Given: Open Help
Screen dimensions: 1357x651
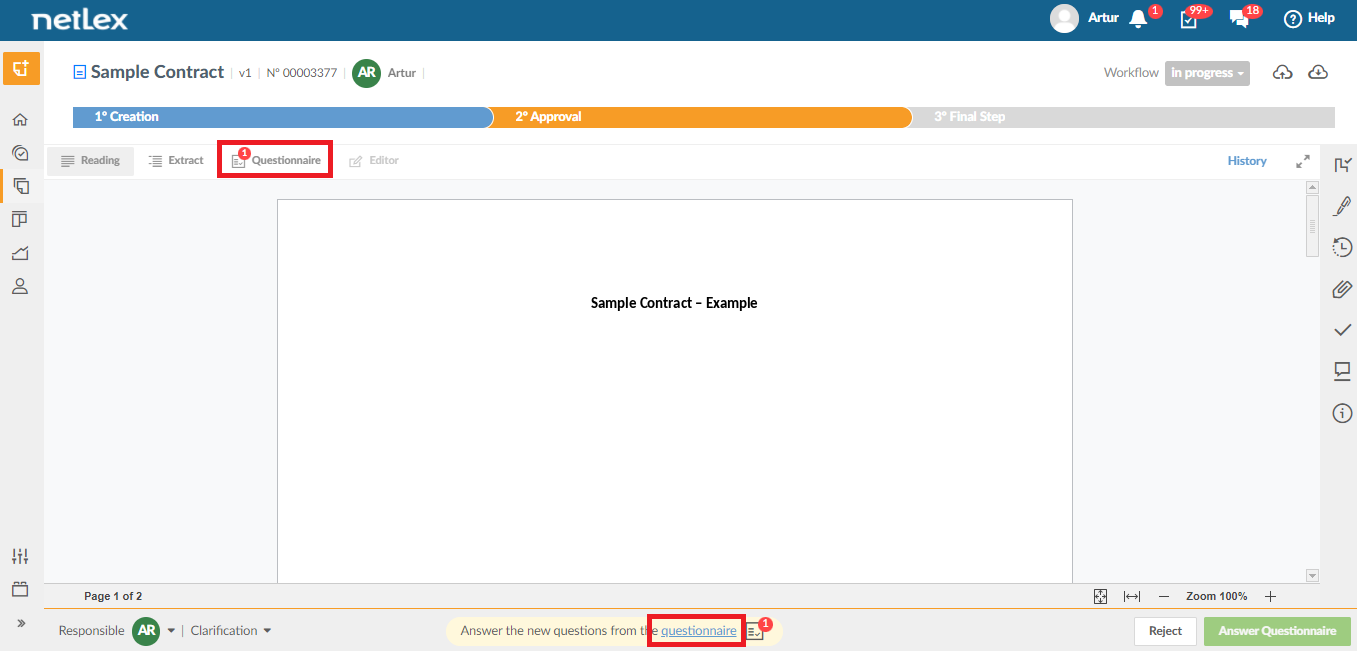Looking at the screenshot, I should [x=1309, y=18].
